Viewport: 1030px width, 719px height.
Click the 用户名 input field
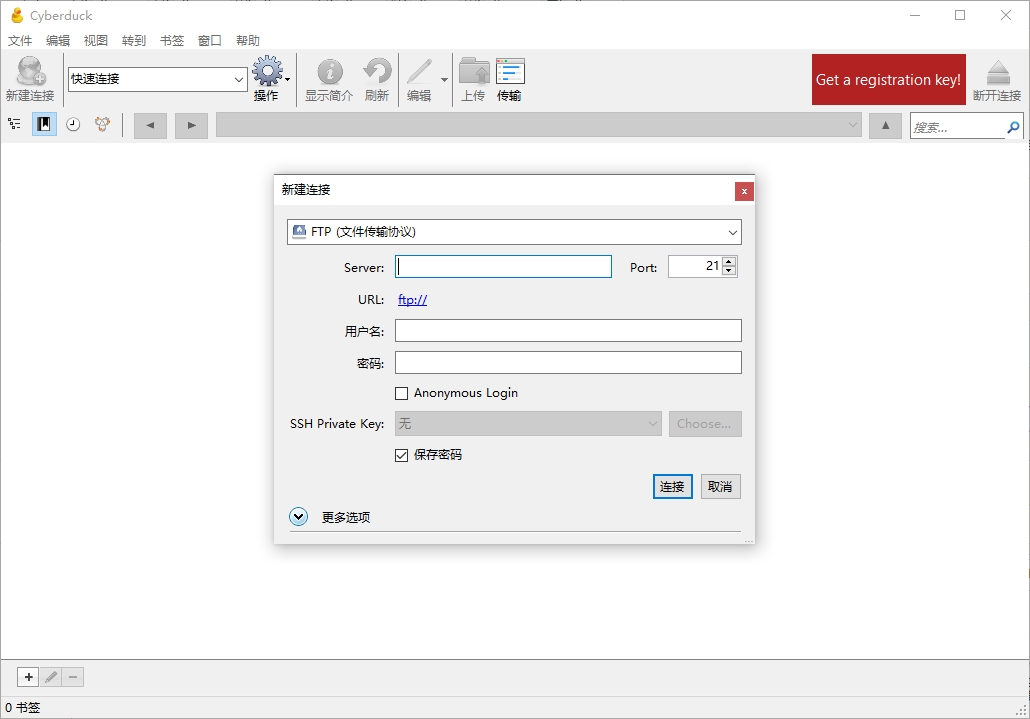pos(568,331)
